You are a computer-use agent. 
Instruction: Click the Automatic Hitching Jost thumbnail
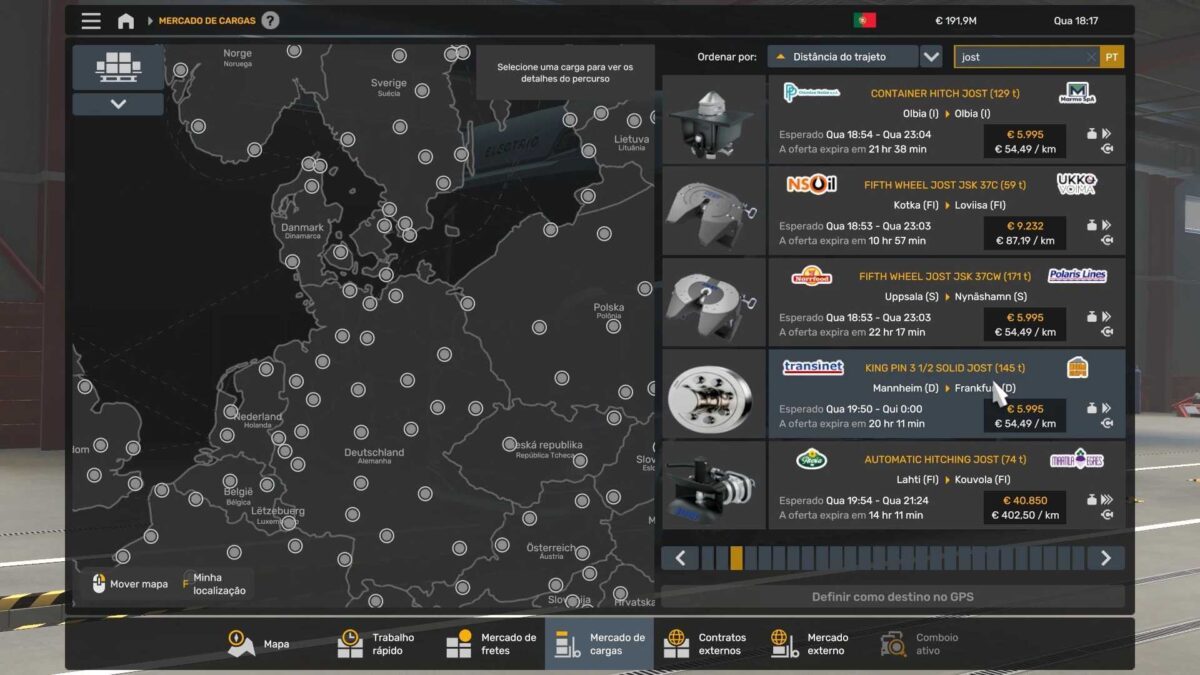pos(713,486)
